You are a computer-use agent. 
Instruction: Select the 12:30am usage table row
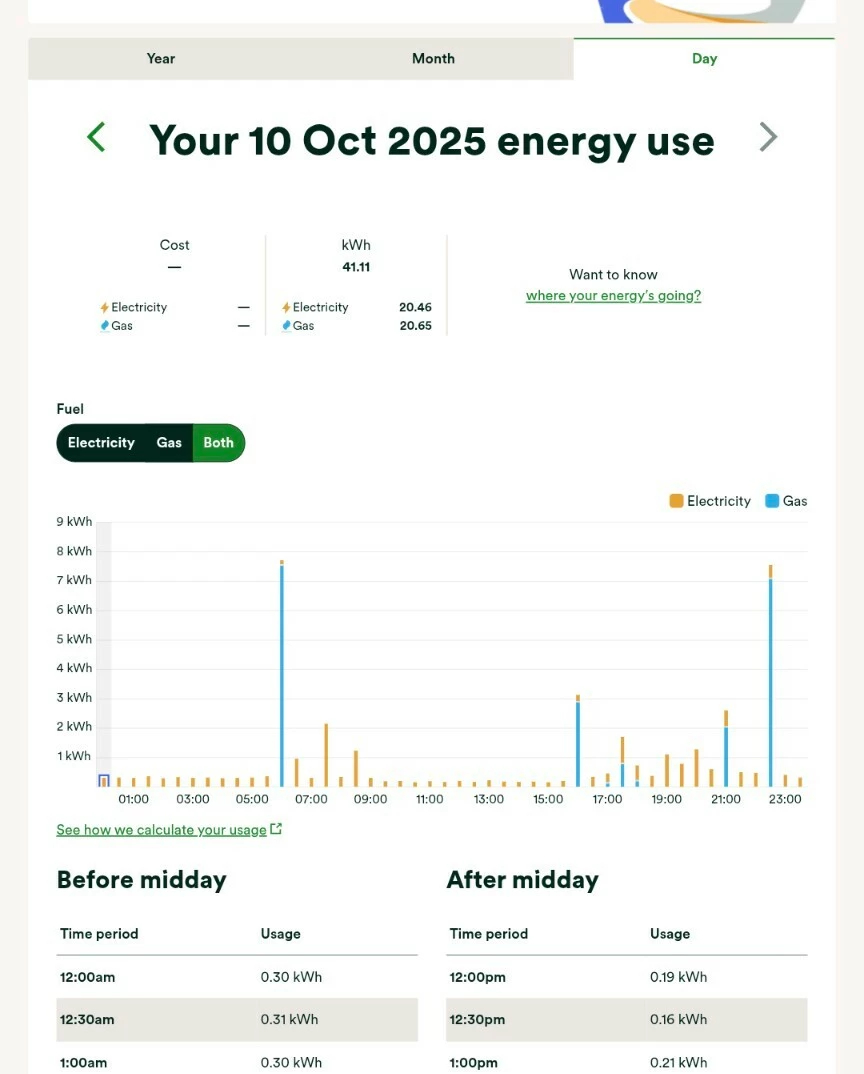pos(237,1020)
